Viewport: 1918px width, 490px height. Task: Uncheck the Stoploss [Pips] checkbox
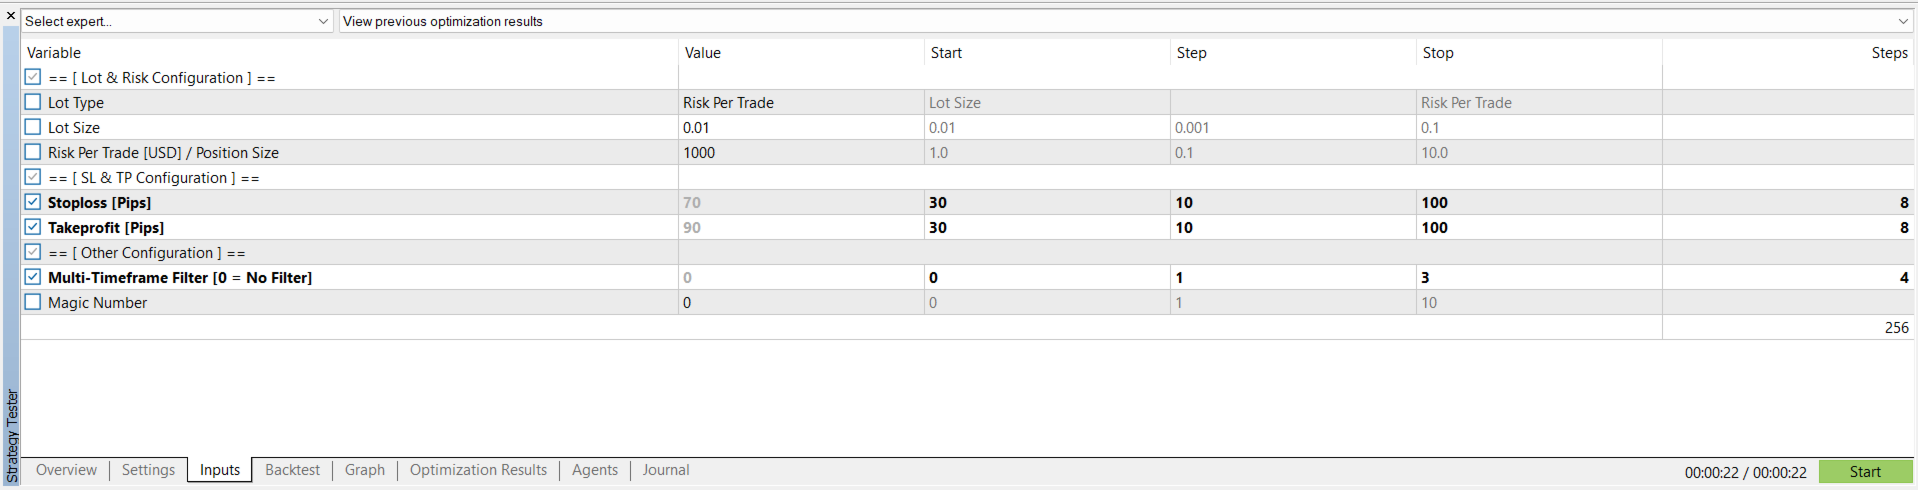[33, 202]
